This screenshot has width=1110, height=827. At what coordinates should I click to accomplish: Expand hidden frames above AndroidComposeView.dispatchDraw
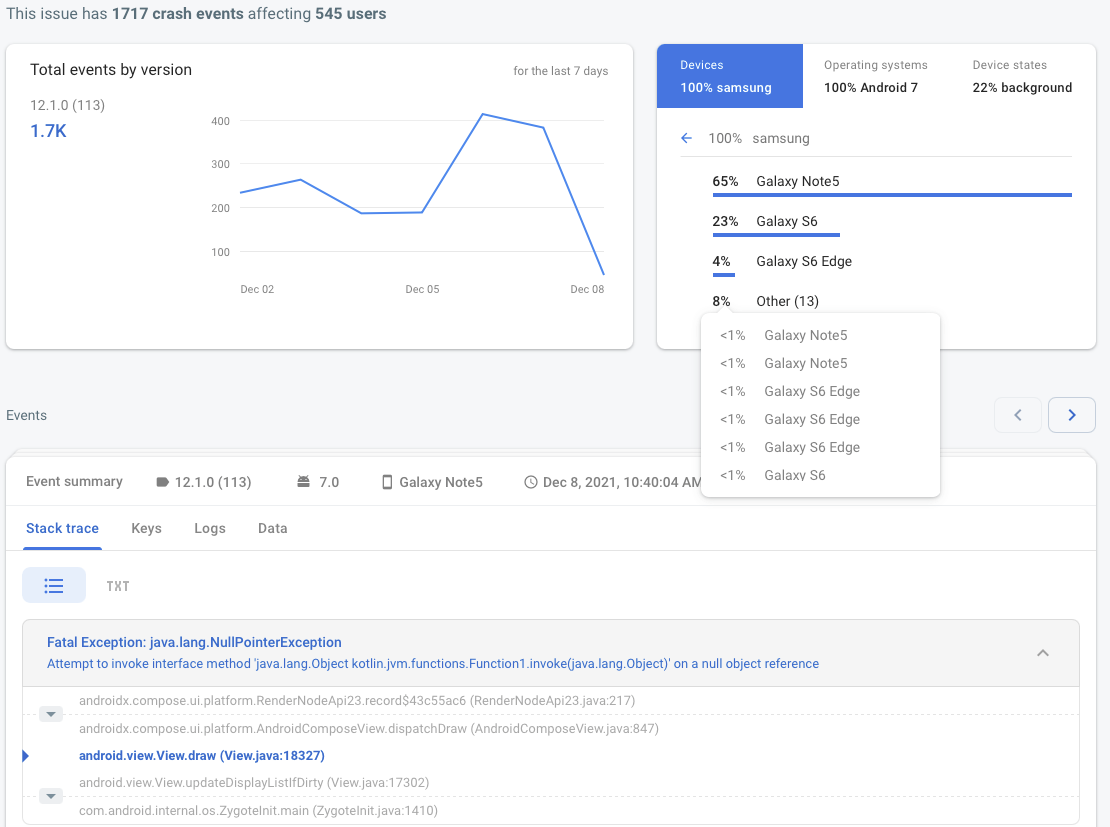[x=51, y=714]
